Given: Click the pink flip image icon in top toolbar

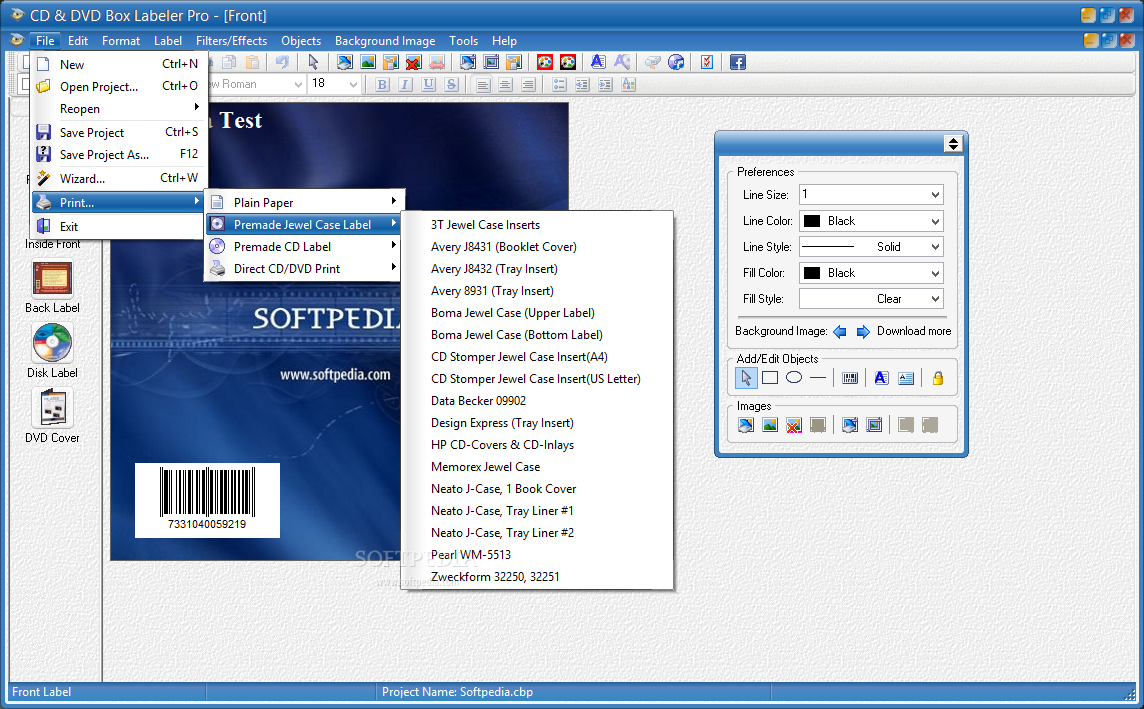Looking at the screenshot, I should click(436, 62).
